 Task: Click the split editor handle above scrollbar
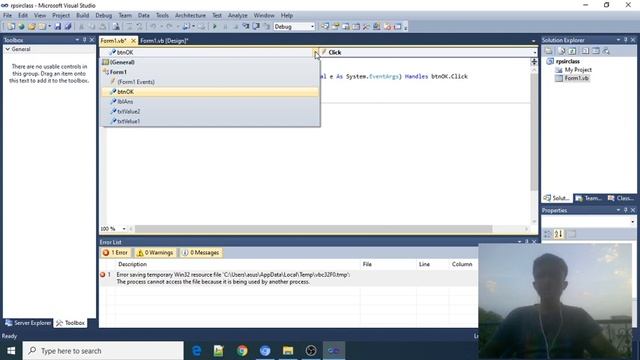[534, 62]
